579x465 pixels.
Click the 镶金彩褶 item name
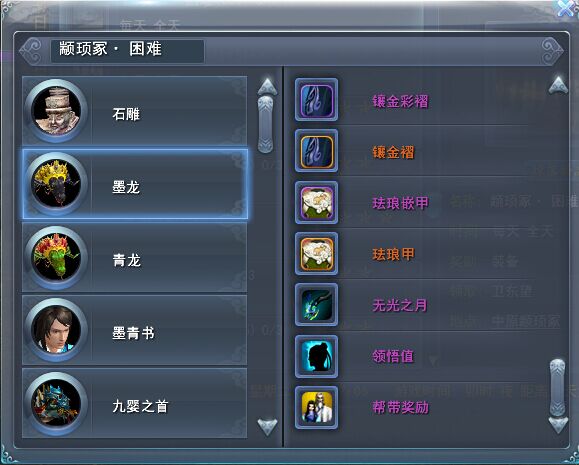click(400, 101)
